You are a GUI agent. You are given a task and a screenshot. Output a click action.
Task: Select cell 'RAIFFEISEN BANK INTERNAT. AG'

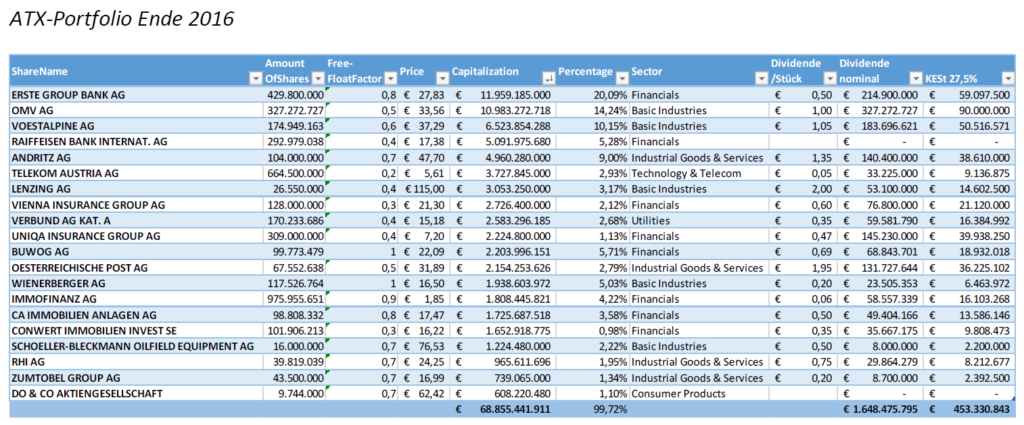136,142
